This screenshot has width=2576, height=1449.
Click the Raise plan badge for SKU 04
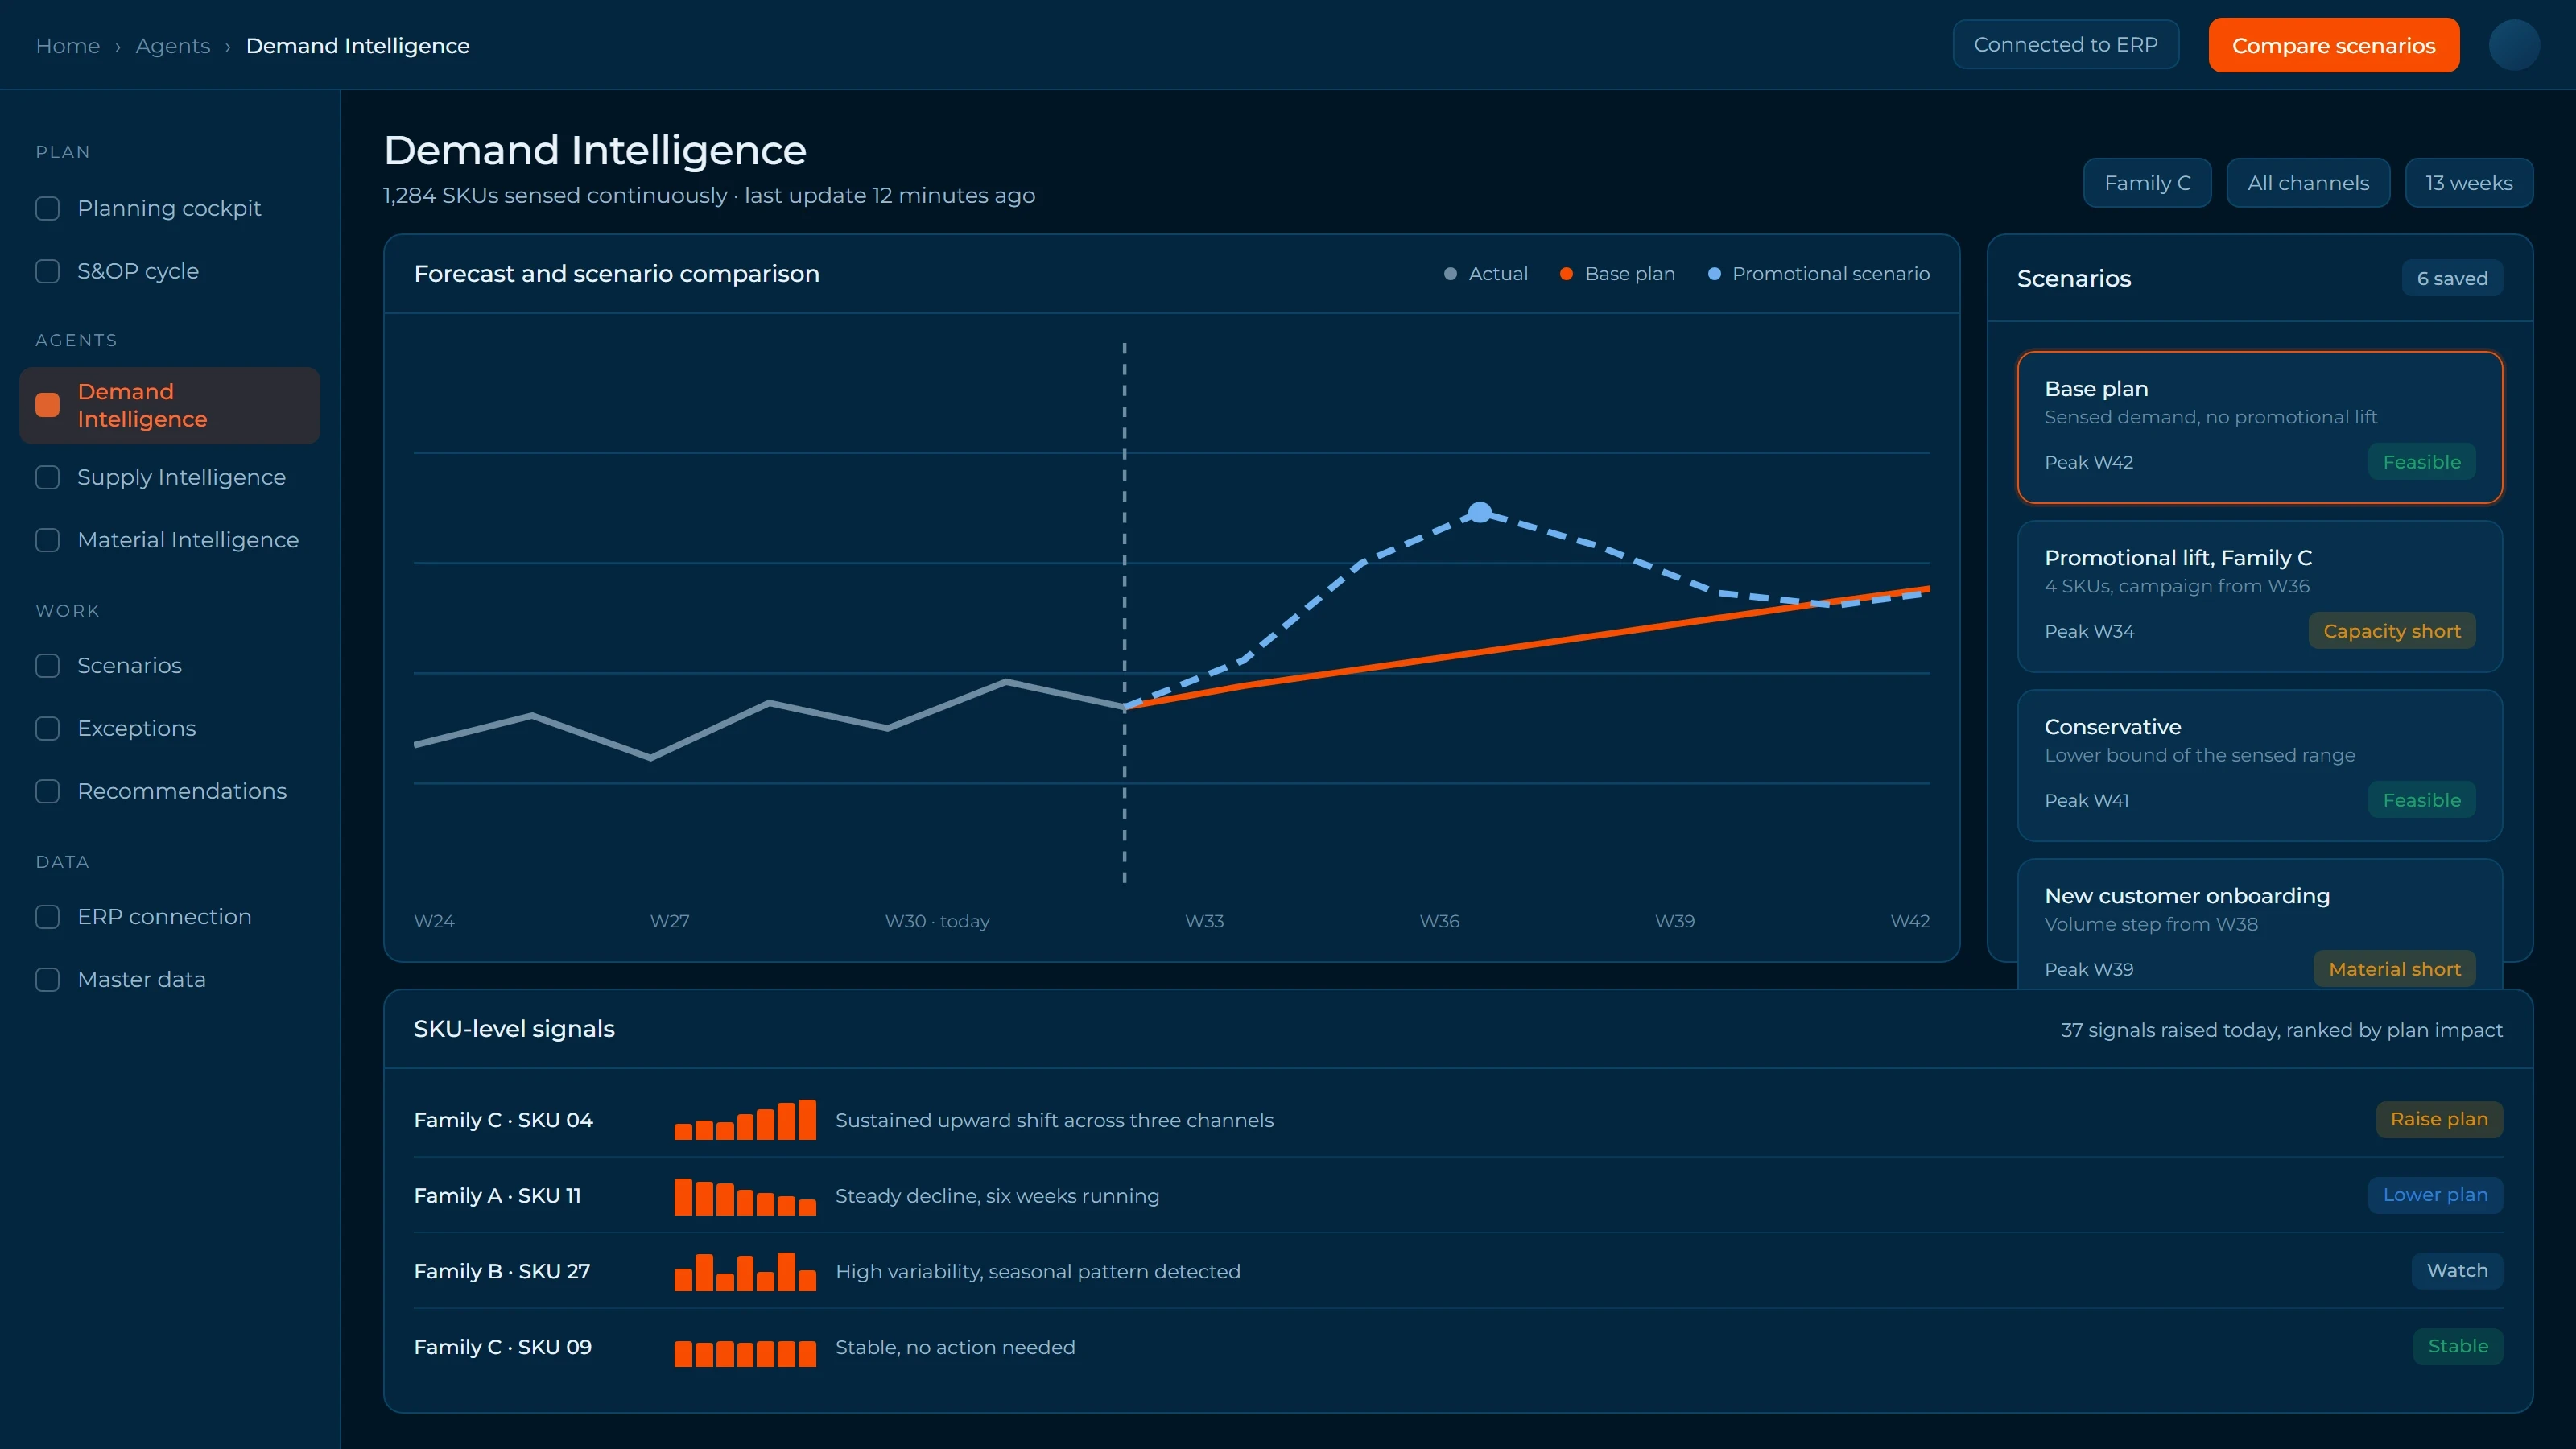point(2439,1119)
